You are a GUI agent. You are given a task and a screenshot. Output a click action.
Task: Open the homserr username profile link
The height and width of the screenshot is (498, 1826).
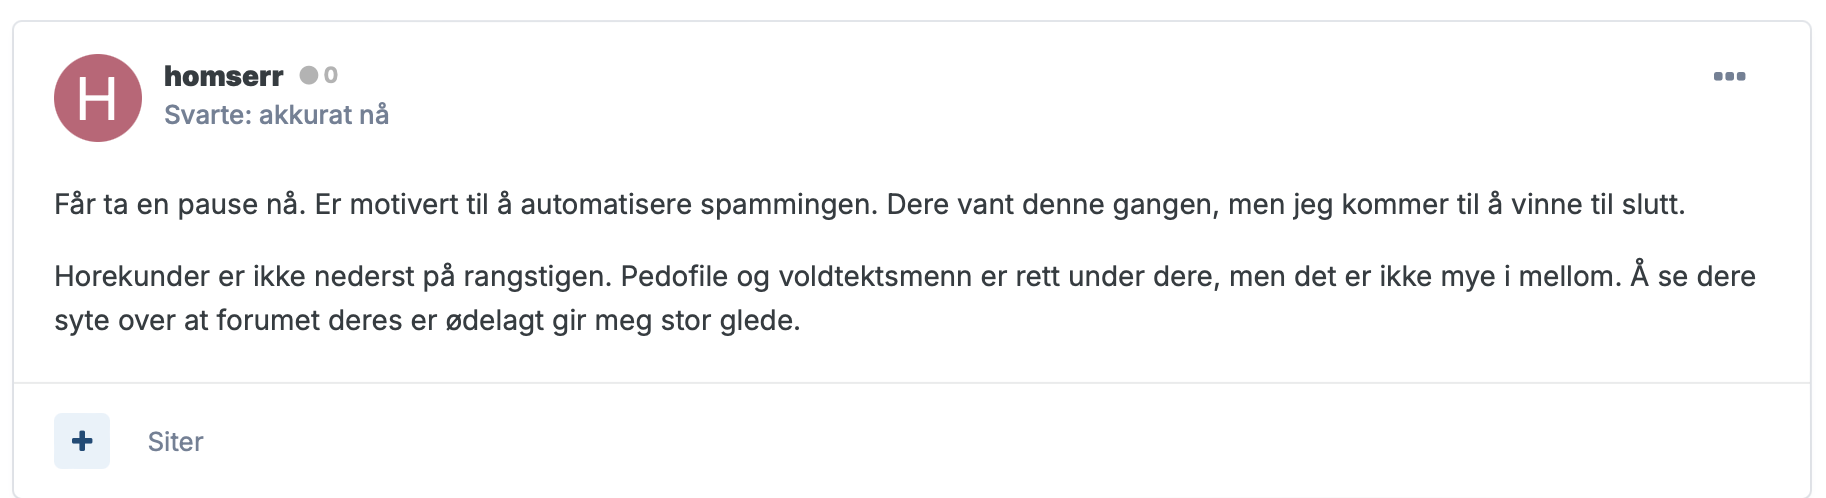(224, 76)
